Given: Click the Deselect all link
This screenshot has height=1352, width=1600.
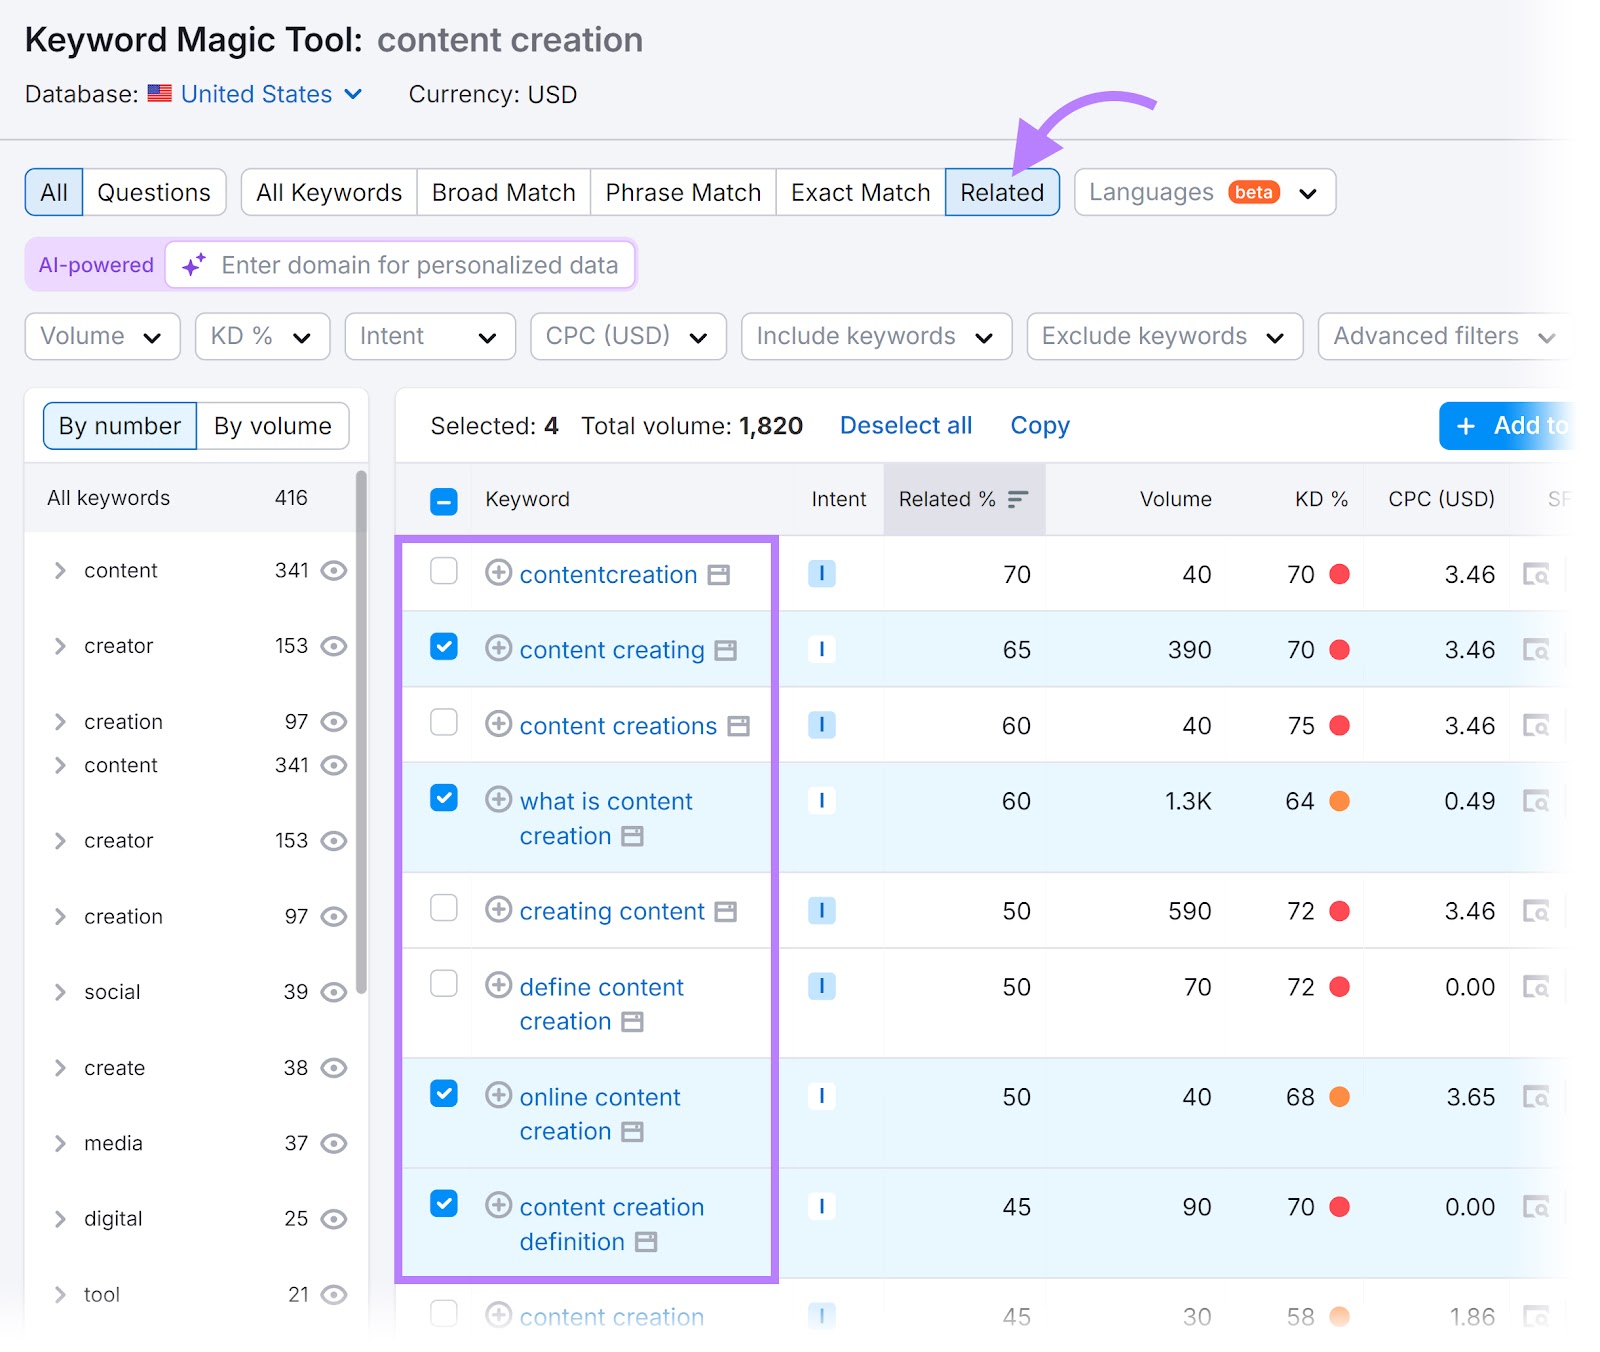Looking at the screenshot, I should [x=904, y=425].
